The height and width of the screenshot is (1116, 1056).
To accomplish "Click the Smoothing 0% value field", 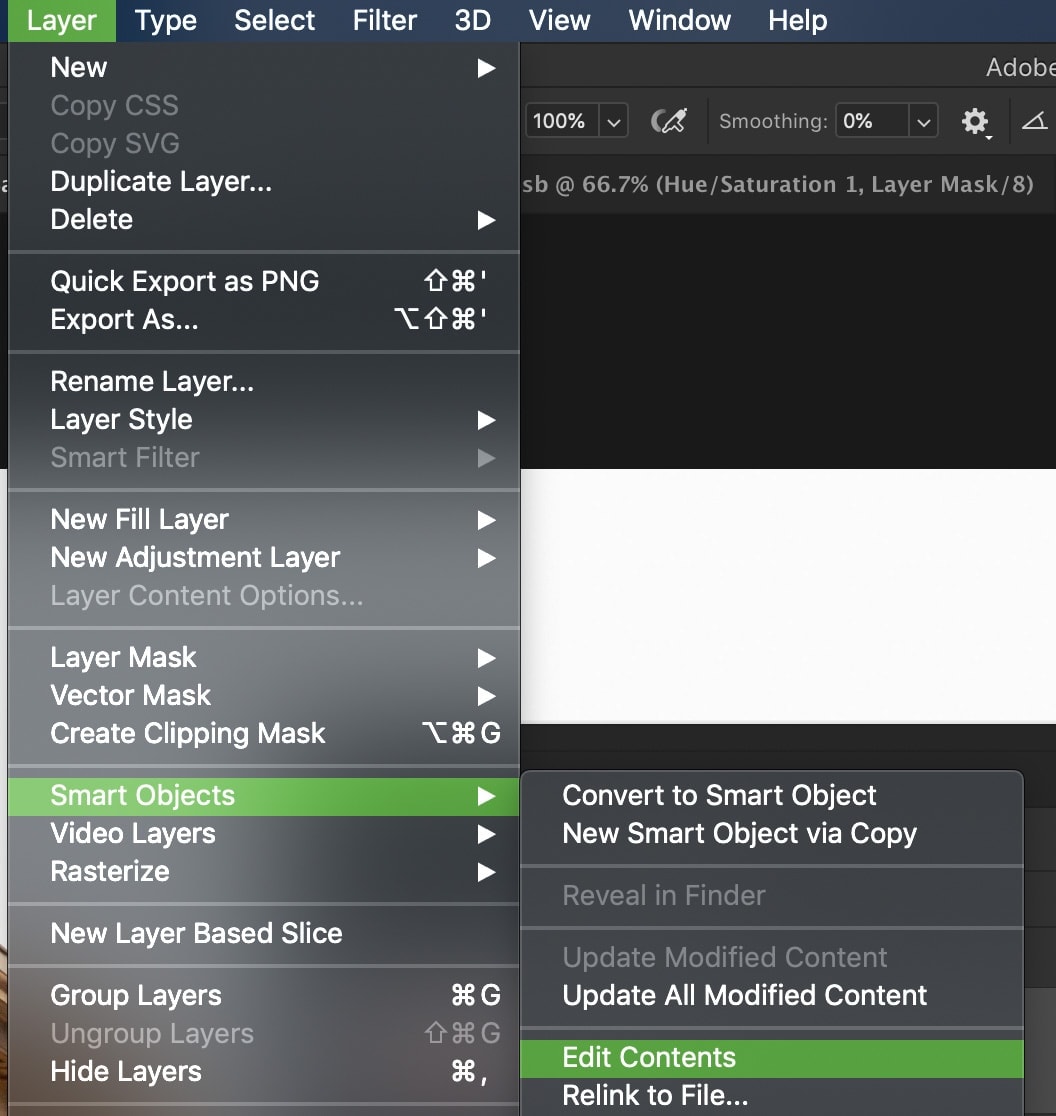I will (x=872, y=121).
